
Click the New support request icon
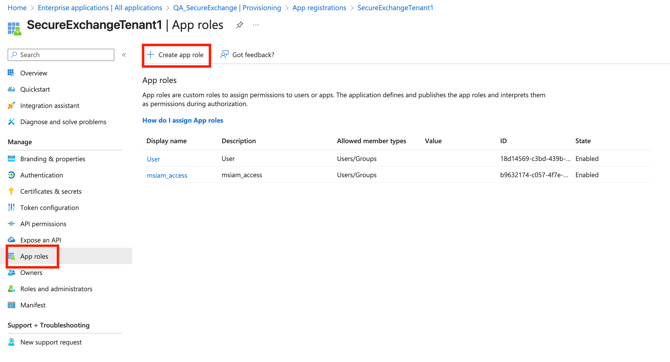pyautogui.click(x=11, y=342)
